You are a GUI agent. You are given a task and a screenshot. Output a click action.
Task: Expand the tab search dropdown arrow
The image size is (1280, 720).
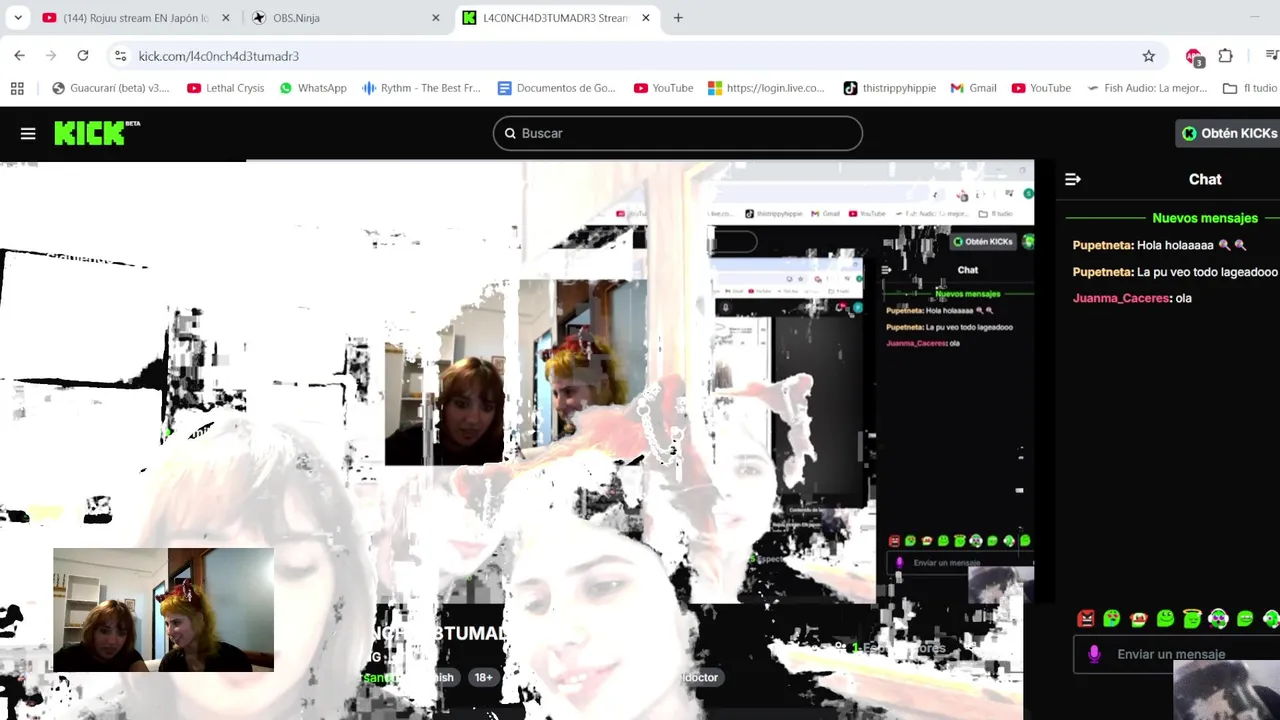[17, 18]
